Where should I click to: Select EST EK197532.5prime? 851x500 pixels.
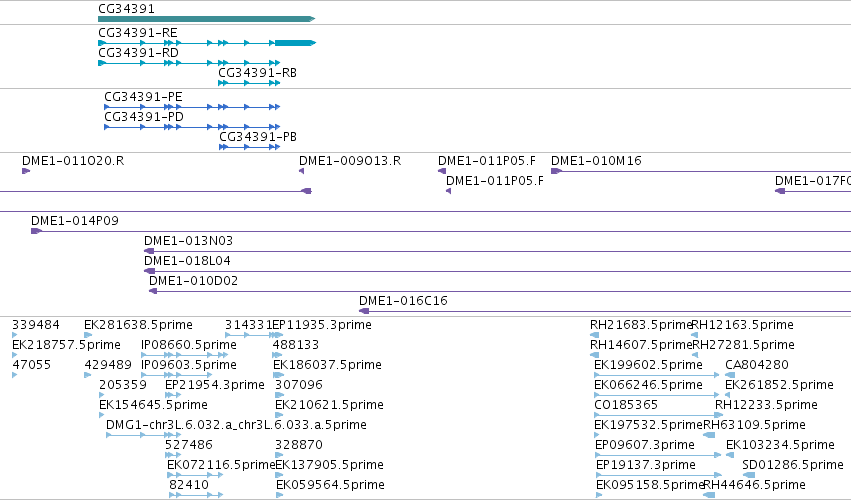point(649,426)
